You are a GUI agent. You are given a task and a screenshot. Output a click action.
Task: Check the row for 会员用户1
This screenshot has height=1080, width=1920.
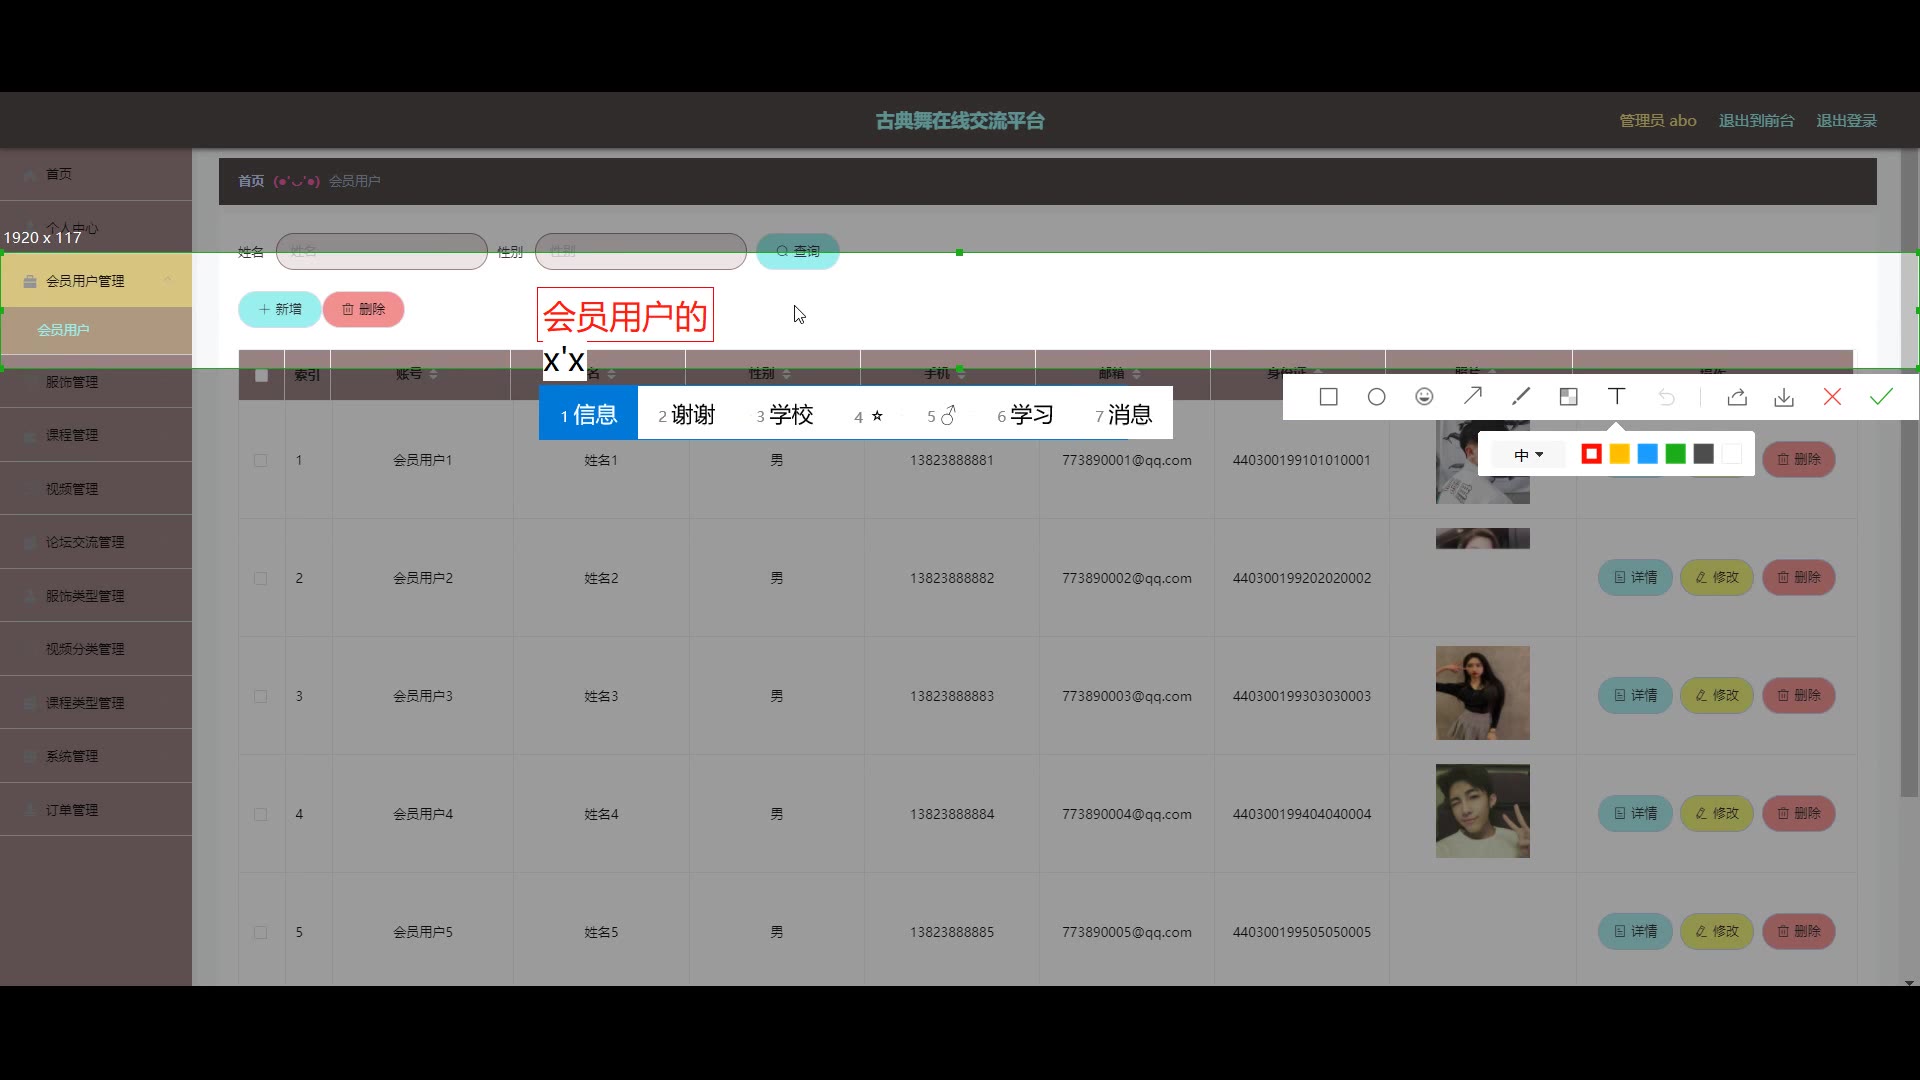260,460
